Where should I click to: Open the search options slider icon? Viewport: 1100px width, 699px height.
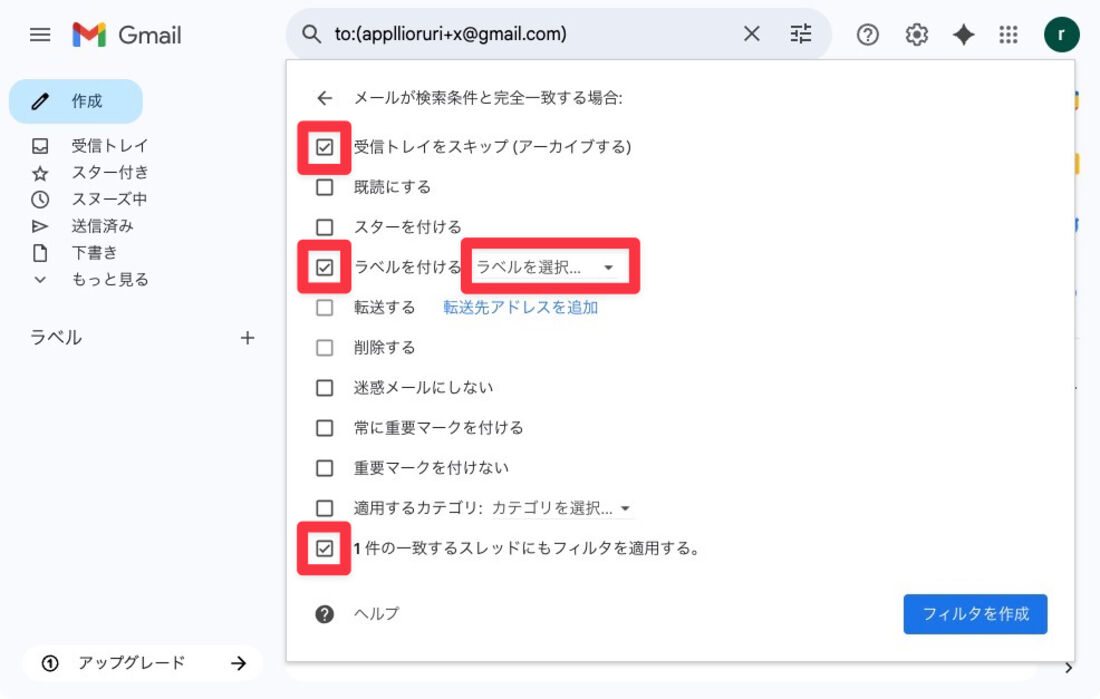coord(800,34)
